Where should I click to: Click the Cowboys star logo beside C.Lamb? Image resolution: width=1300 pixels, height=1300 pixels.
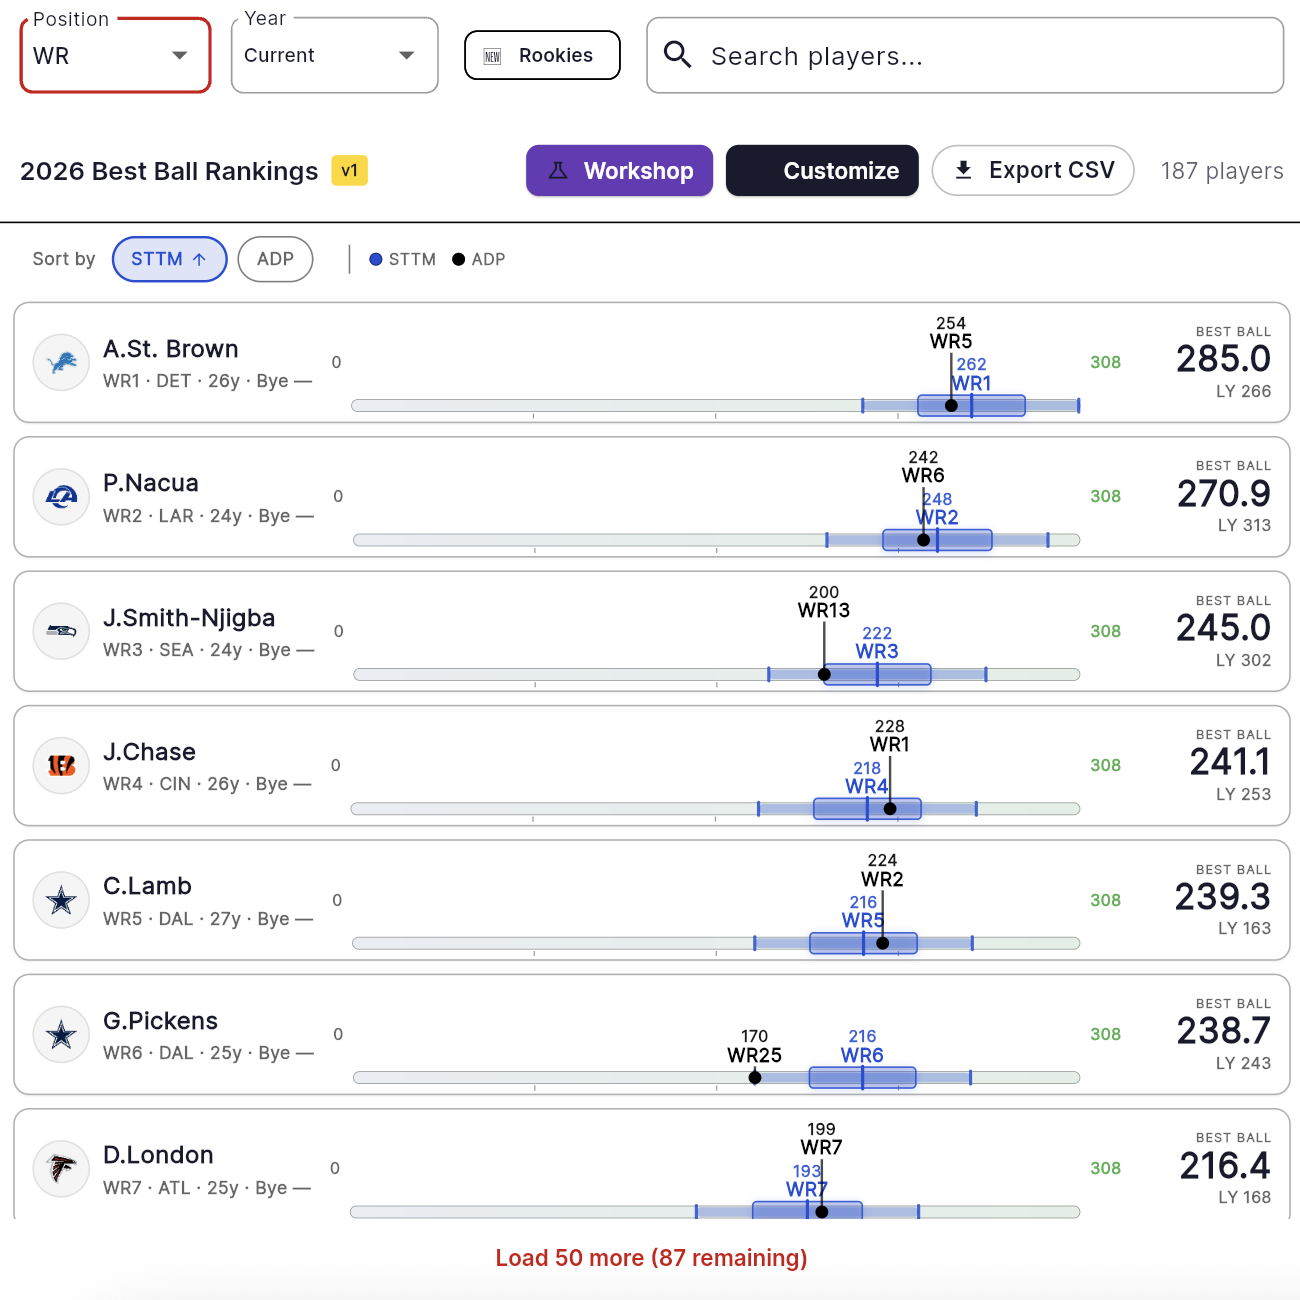pos(62,900)
